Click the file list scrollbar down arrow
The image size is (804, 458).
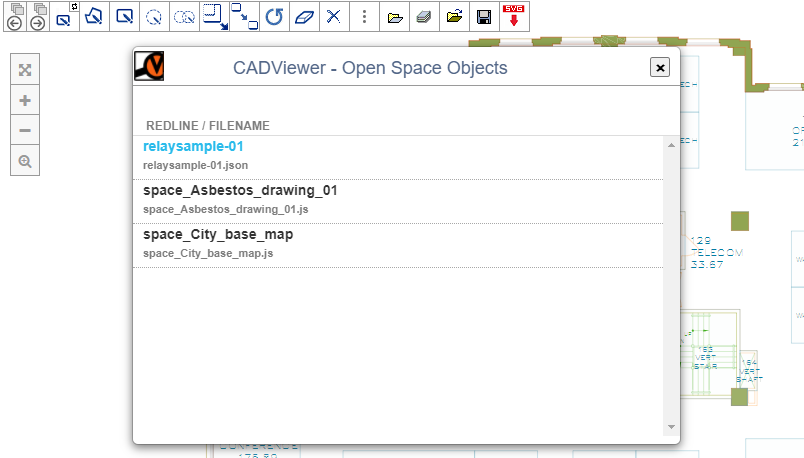[671, 427]
